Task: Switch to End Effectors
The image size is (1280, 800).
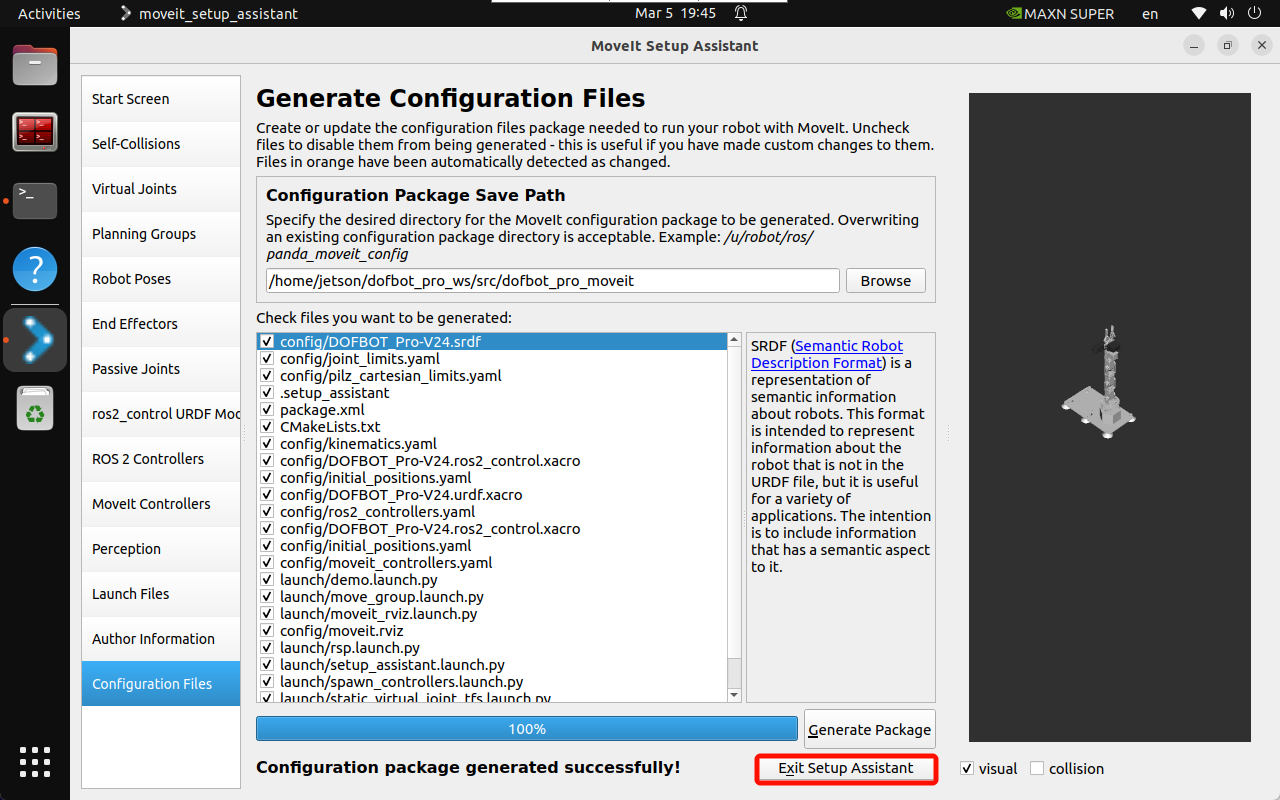Action: coord(161,324)
